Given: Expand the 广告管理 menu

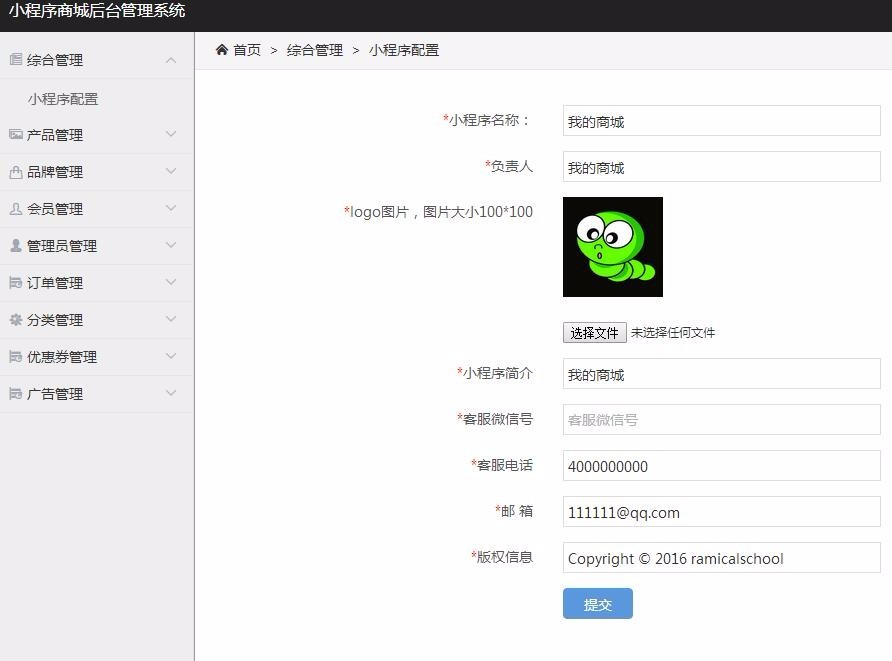Looking at the screenshot, I should (x=170, y=393).
